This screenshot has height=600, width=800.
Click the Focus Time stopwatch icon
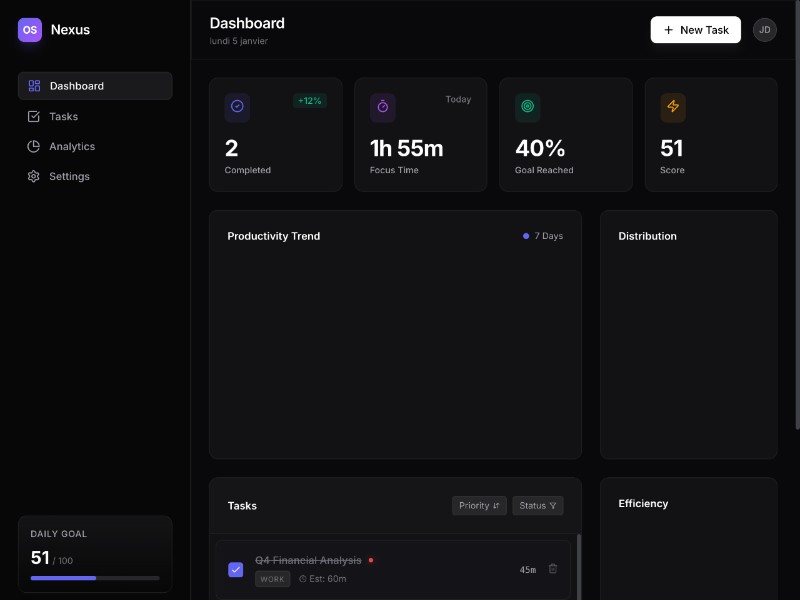[382, 107]
